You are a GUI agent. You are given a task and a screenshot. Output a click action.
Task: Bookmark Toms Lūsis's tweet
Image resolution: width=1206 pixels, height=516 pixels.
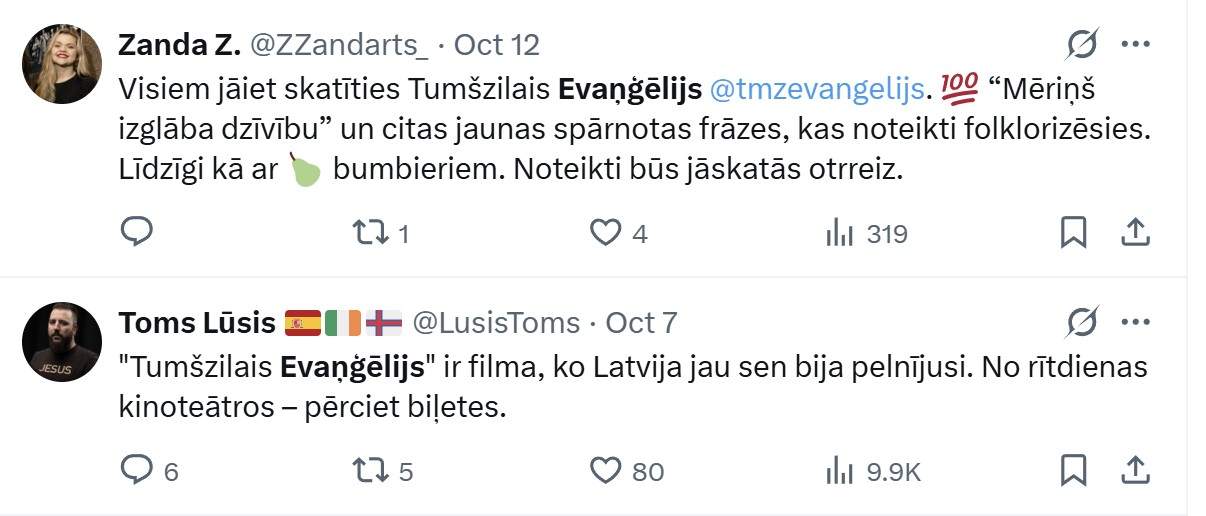1073,469
